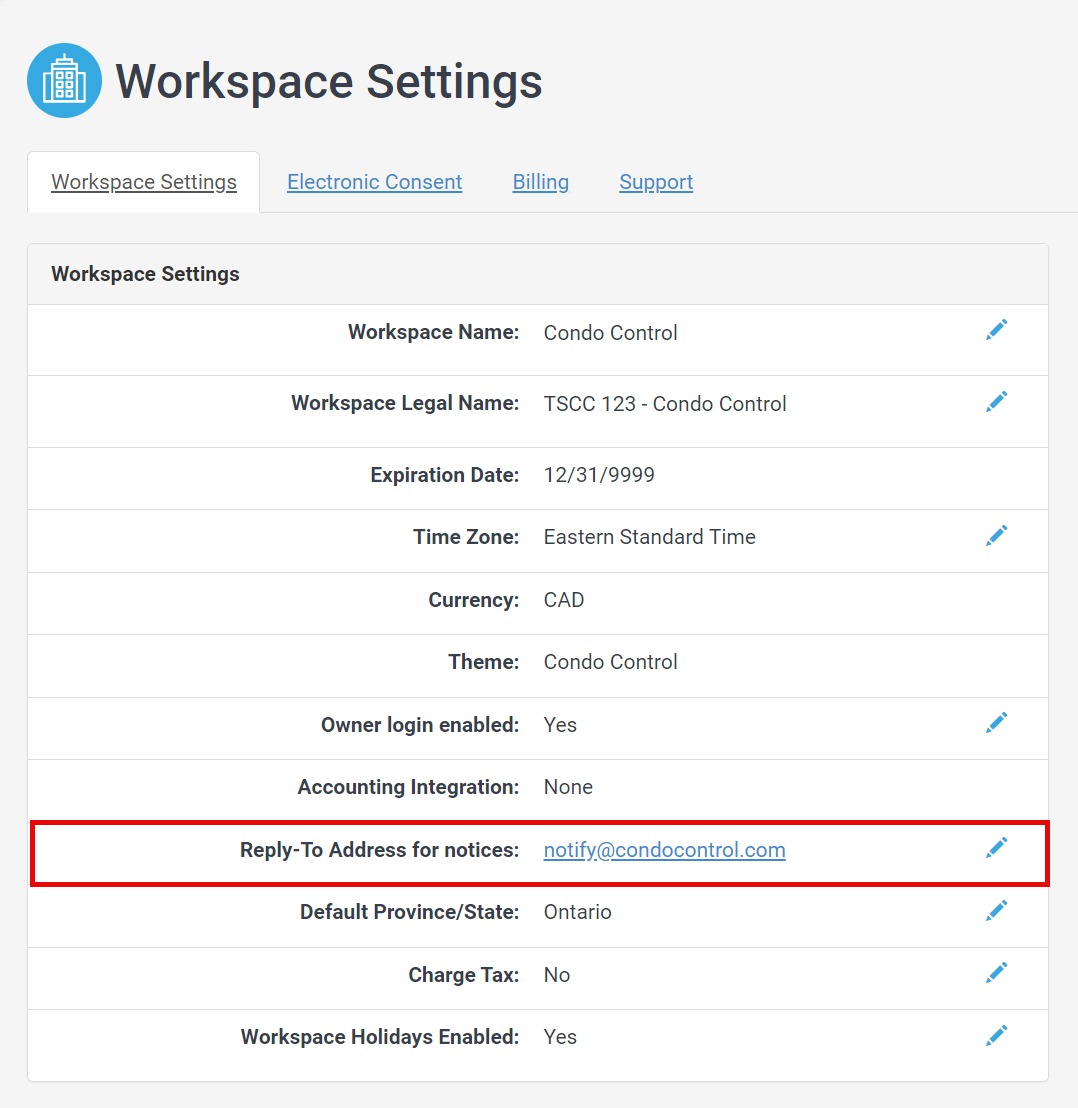
Task: Edit the Time Zone setting
Action: 996,536
